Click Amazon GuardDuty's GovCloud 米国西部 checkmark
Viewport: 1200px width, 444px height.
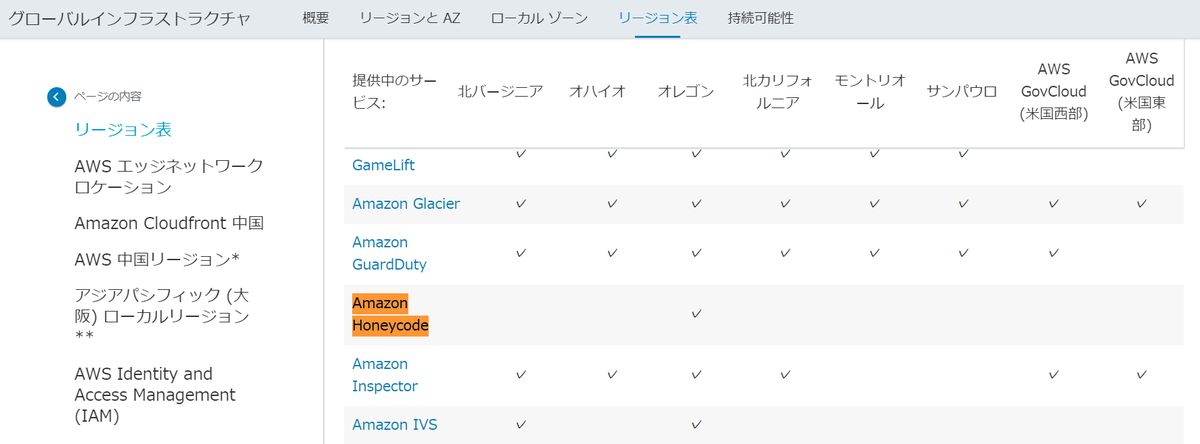click(x=1054, y=253)
